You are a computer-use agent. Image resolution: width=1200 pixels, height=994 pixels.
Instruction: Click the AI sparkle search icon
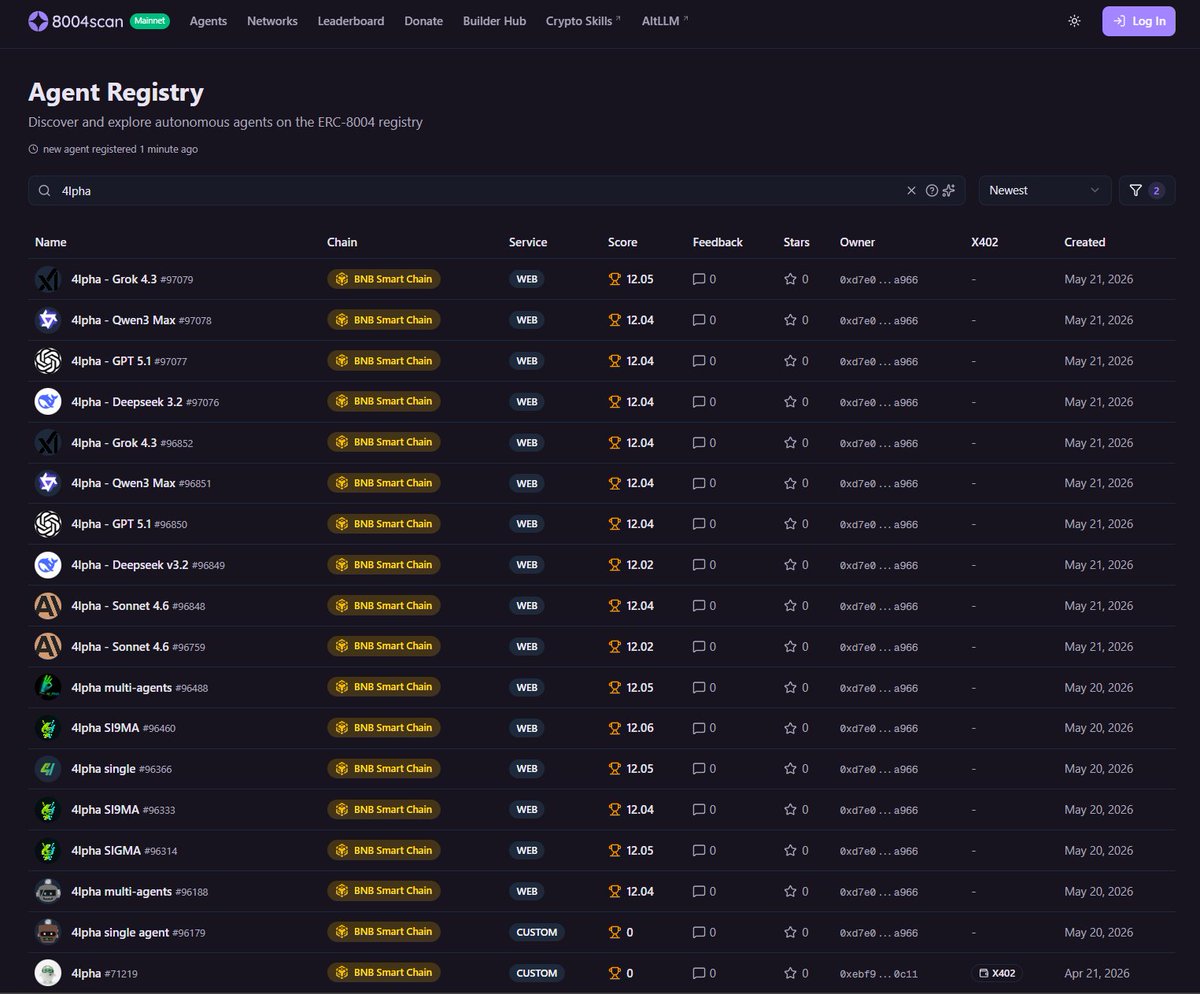pyautogui.click(x=949, y=190)
